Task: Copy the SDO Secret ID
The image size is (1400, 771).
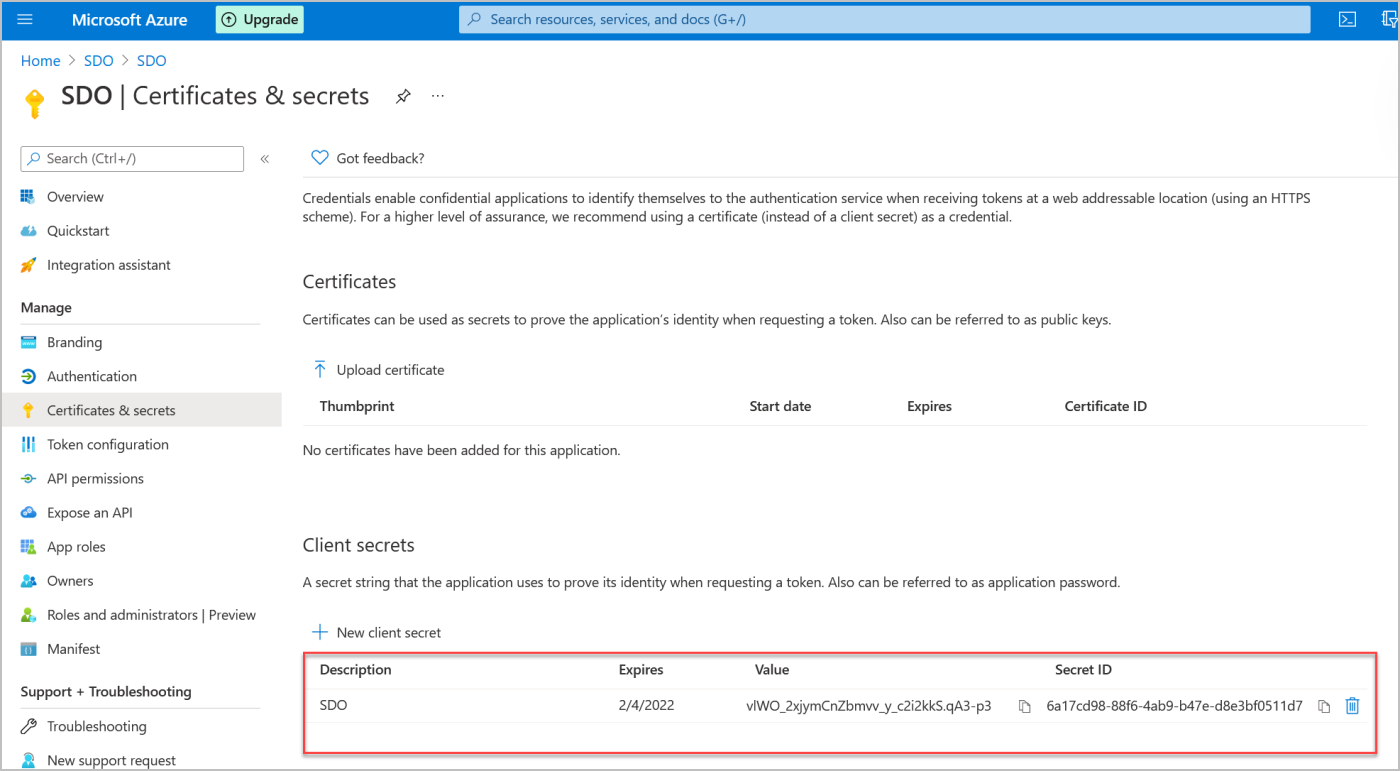Action: pos(1324,706)
